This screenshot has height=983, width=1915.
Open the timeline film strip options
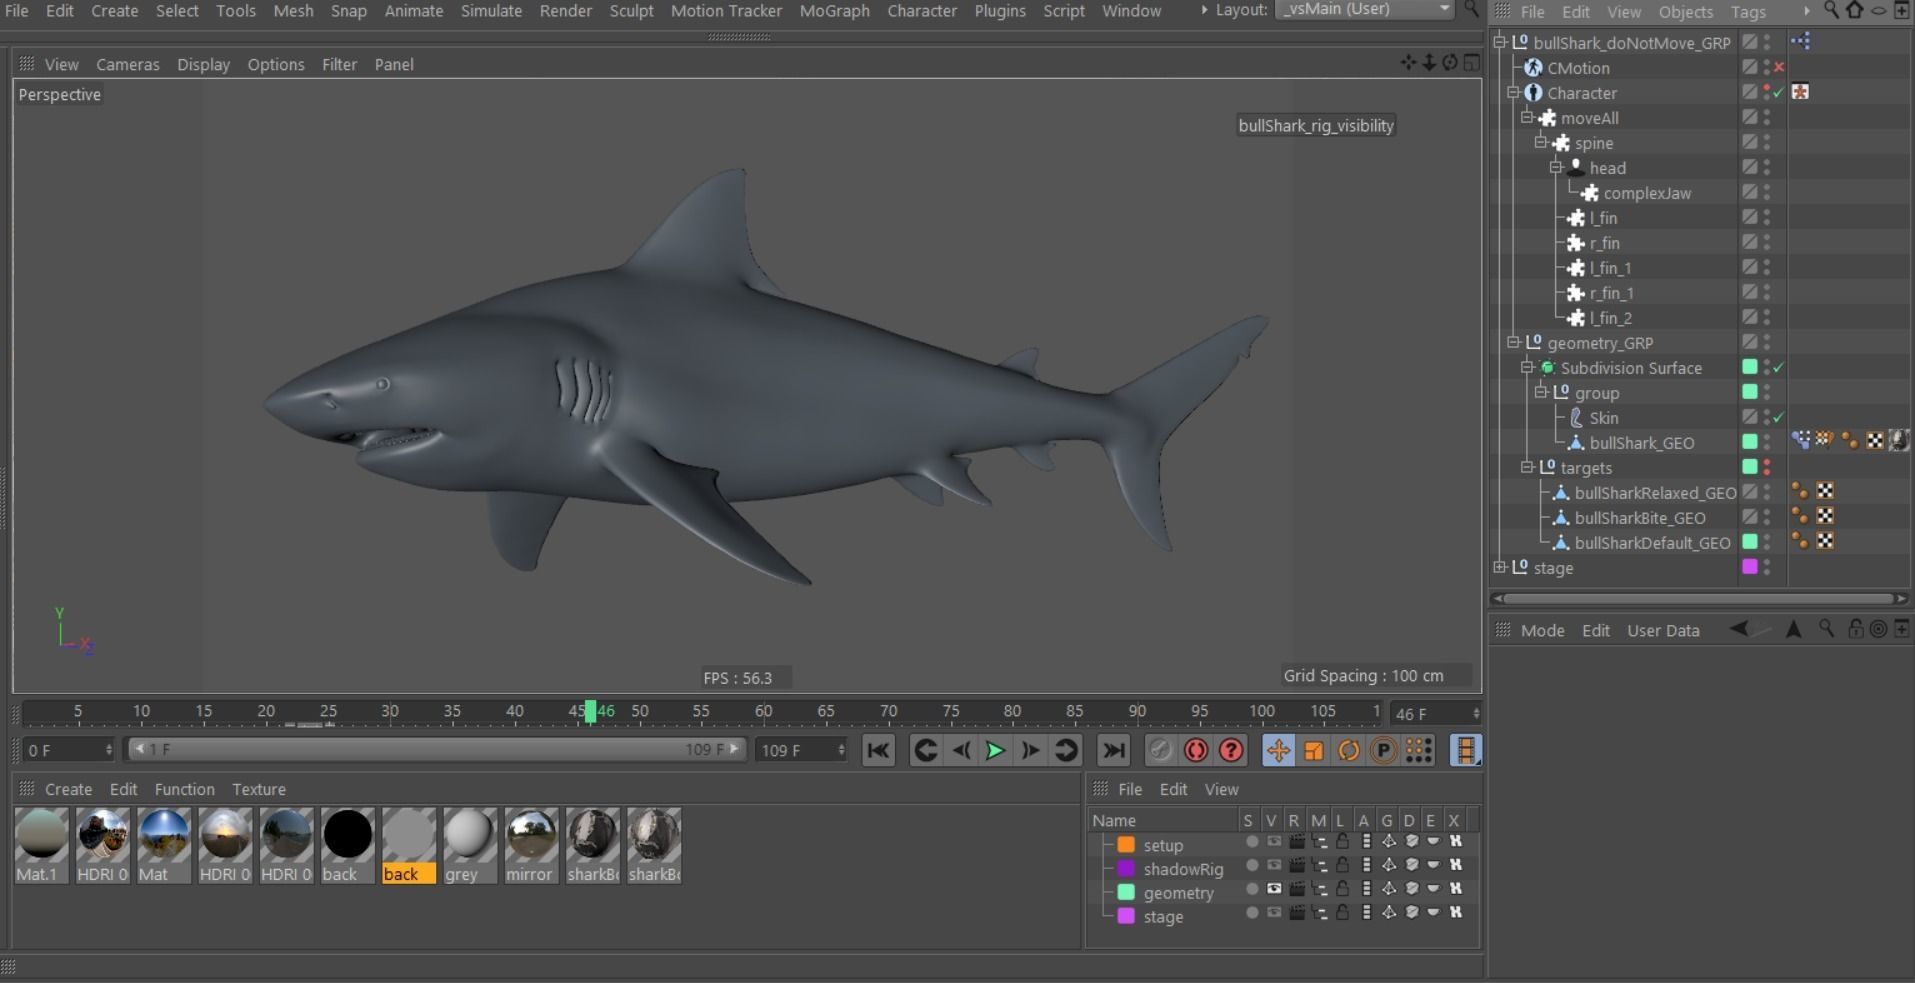pos(1465,750)
